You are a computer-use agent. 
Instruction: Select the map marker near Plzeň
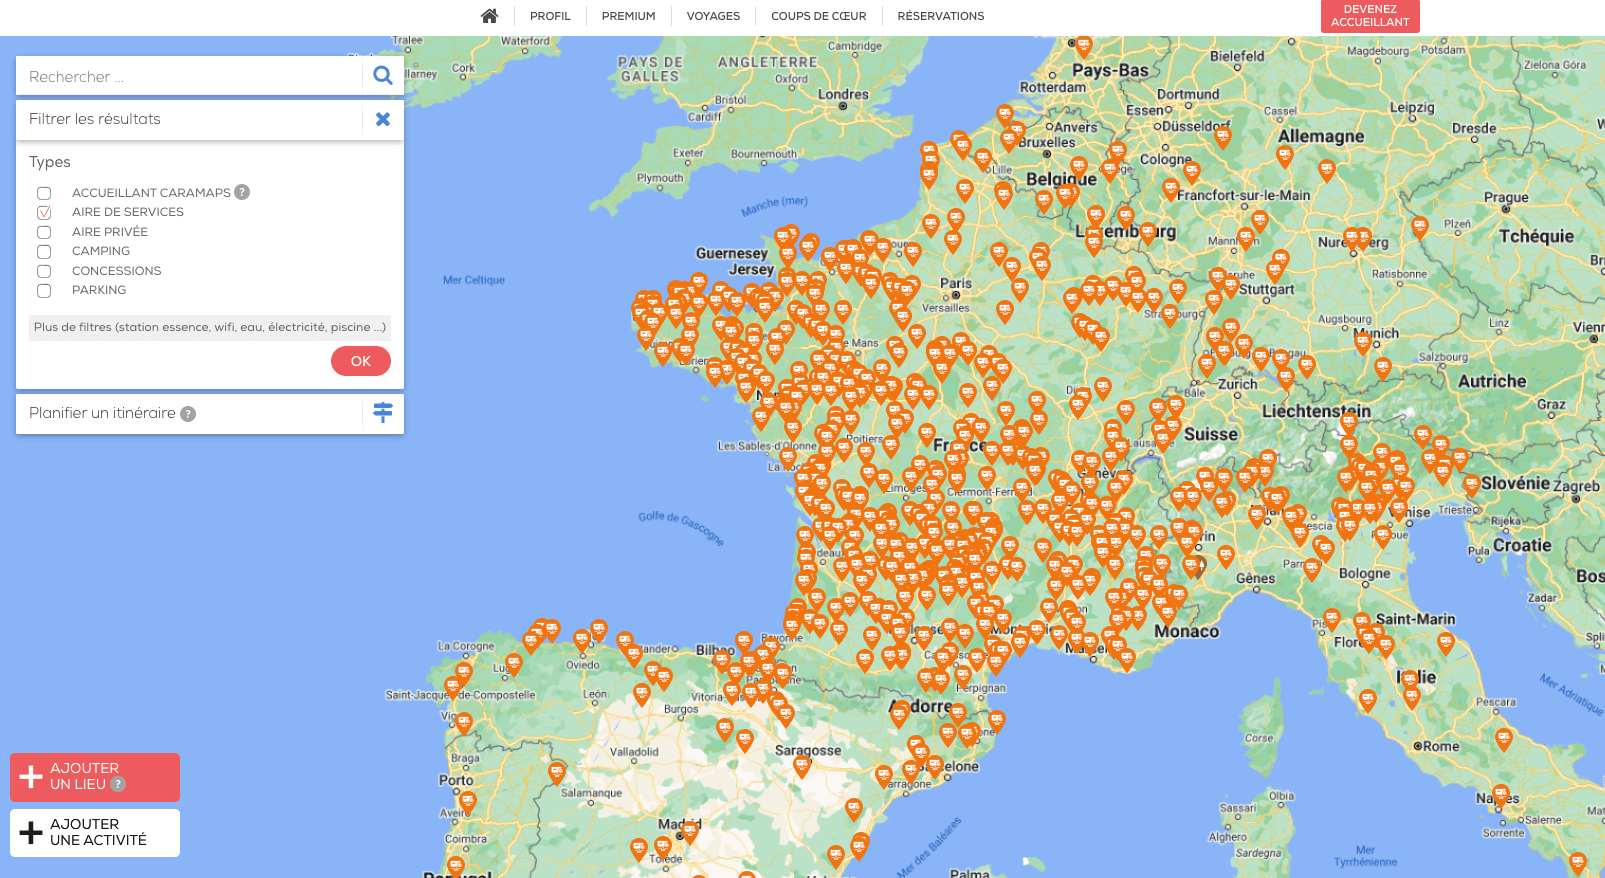click(1420, 228)
